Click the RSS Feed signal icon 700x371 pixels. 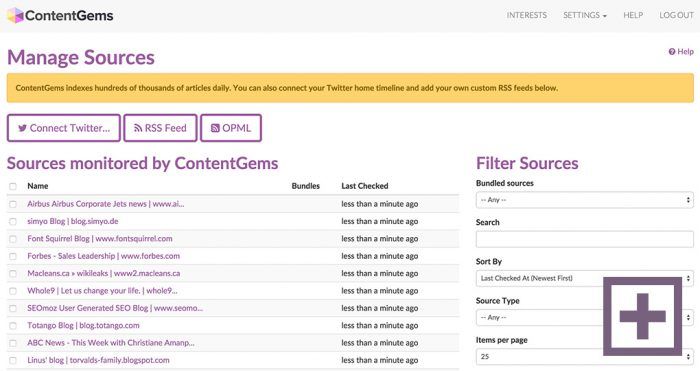click(x=138, y=128)
